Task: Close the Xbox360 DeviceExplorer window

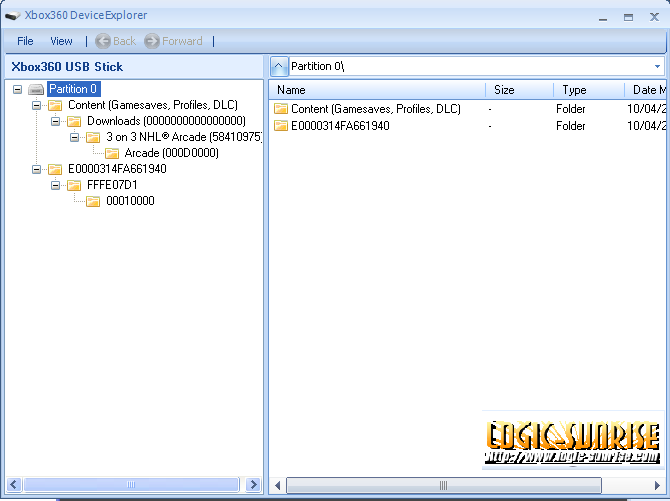Action: [x=654, y=18]
